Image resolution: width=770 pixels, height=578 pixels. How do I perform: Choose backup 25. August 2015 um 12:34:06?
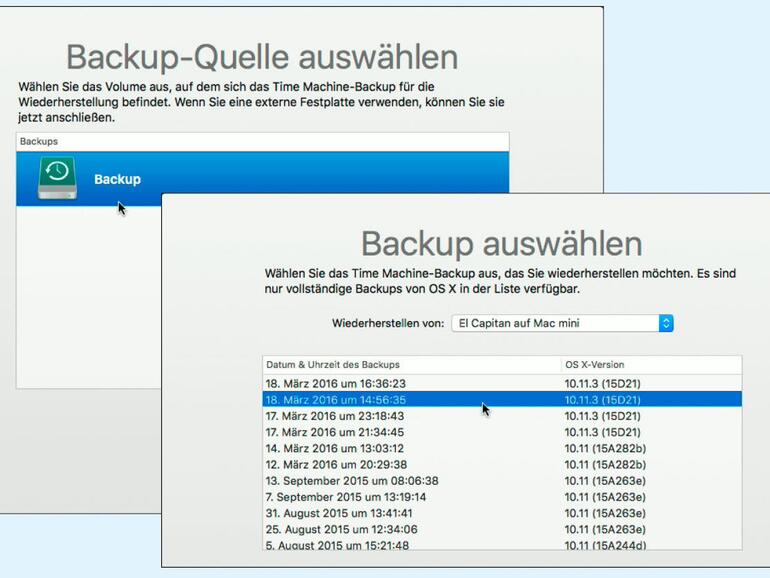341,529
